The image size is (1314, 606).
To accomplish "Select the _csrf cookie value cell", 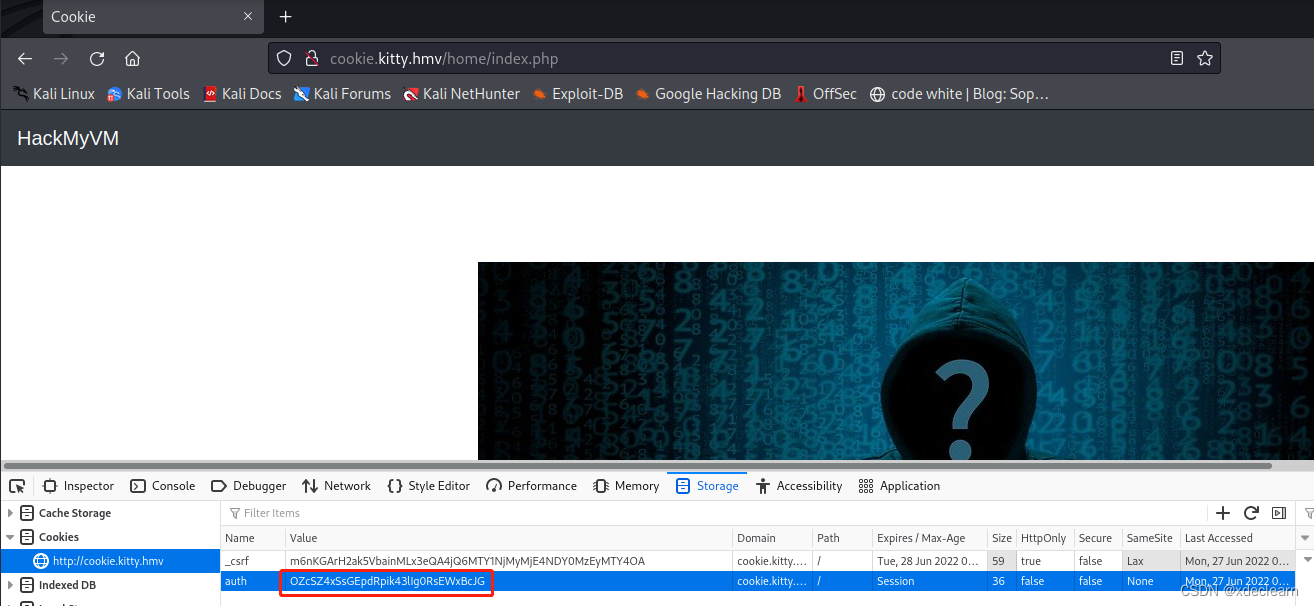I will 508,561.
